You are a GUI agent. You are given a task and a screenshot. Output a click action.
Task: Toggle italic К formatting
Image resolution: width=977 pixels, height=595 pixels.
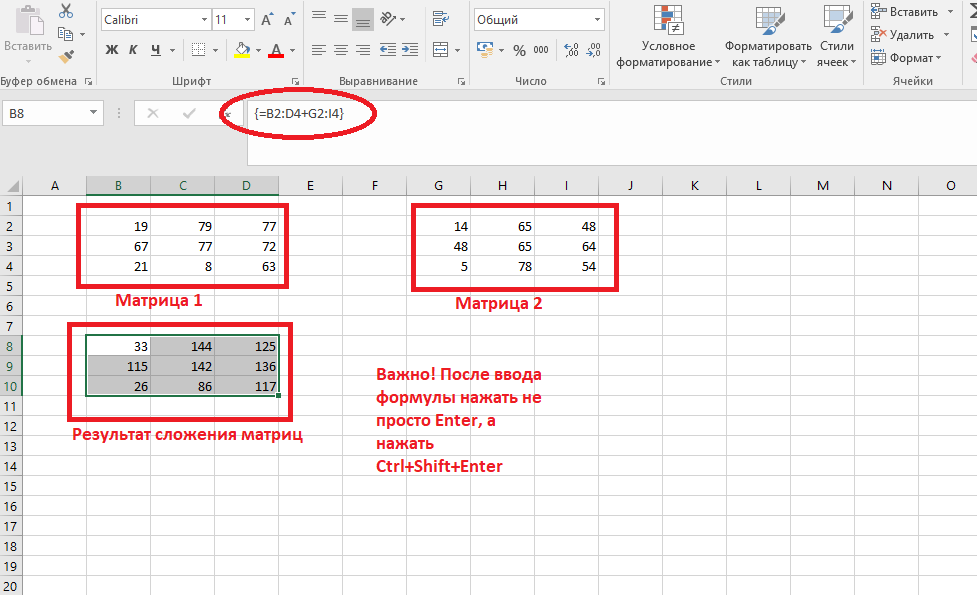point(133,50)
